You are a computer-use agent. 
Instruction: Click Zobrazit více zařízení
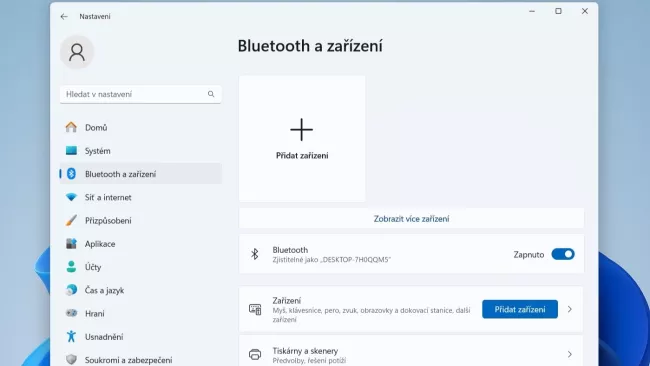411,218
